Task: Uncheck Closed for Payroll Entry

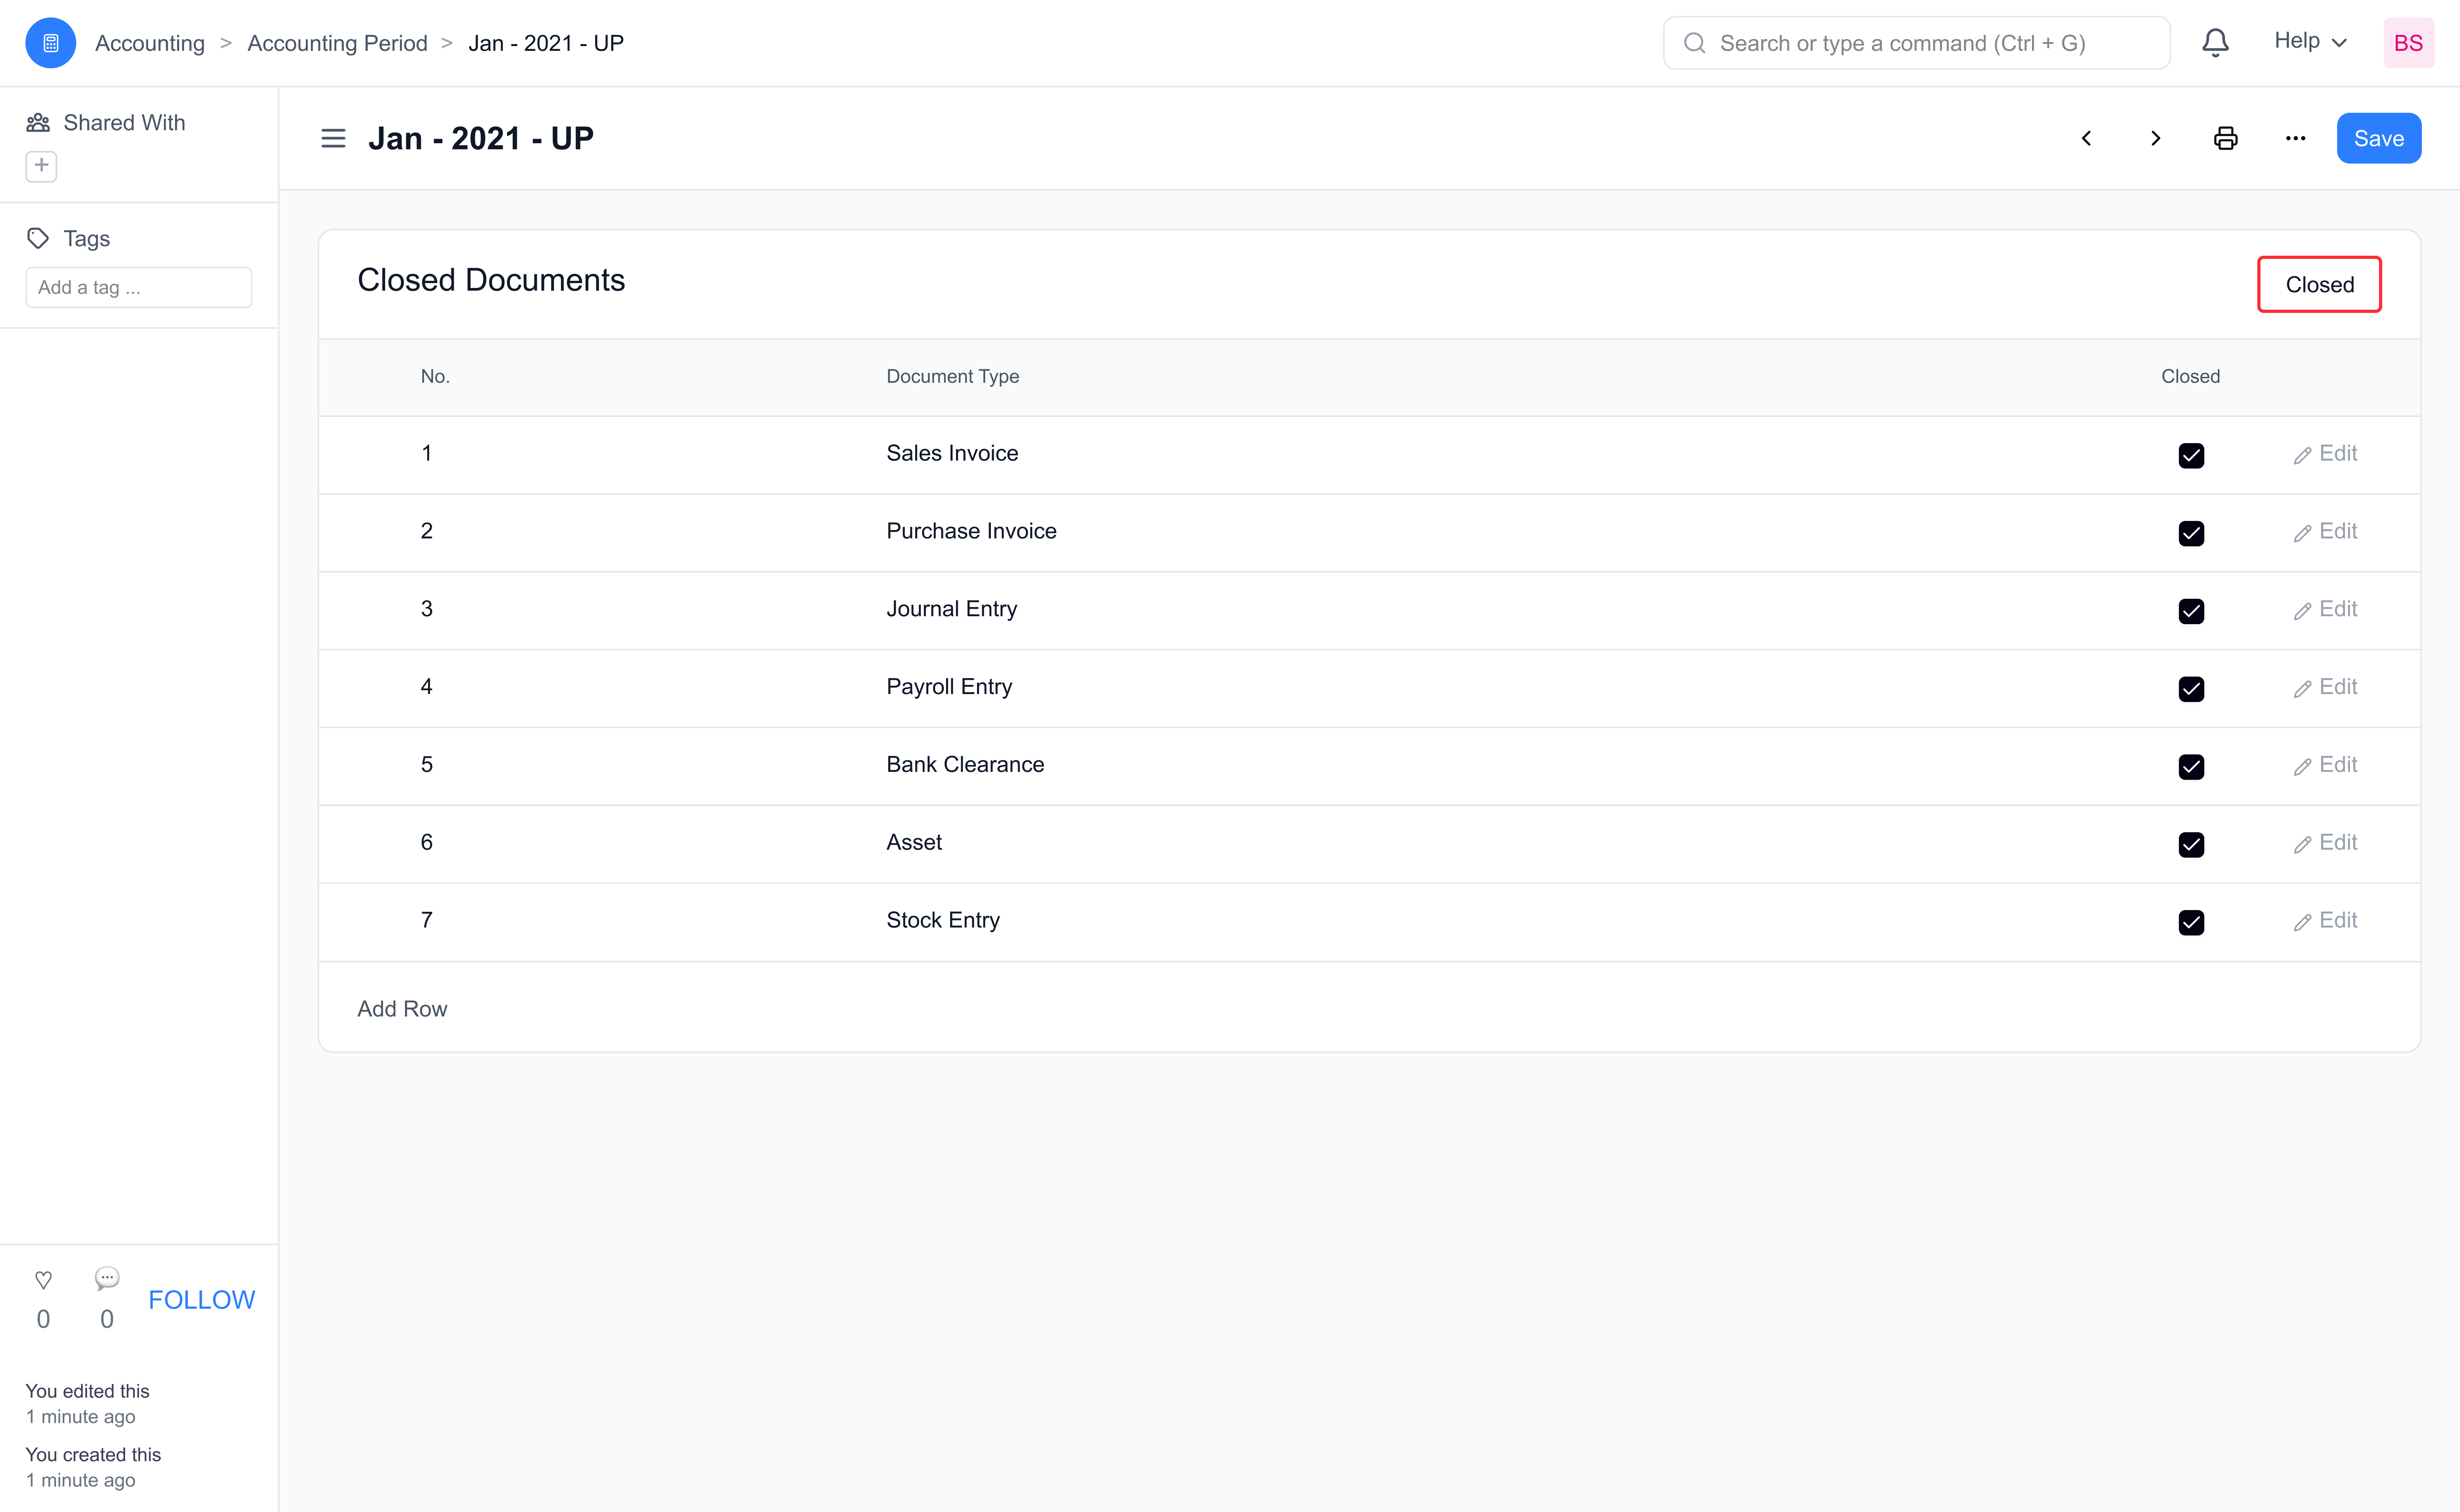Action: 2190,689
